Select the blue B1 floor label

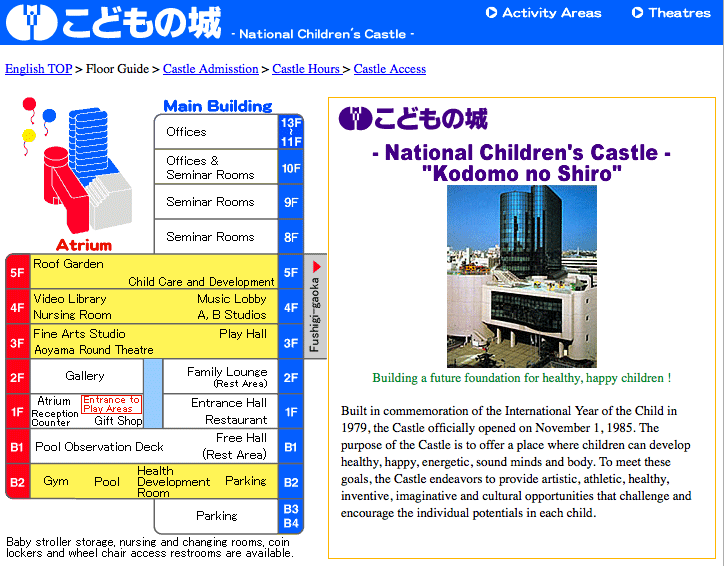point(291,447)
